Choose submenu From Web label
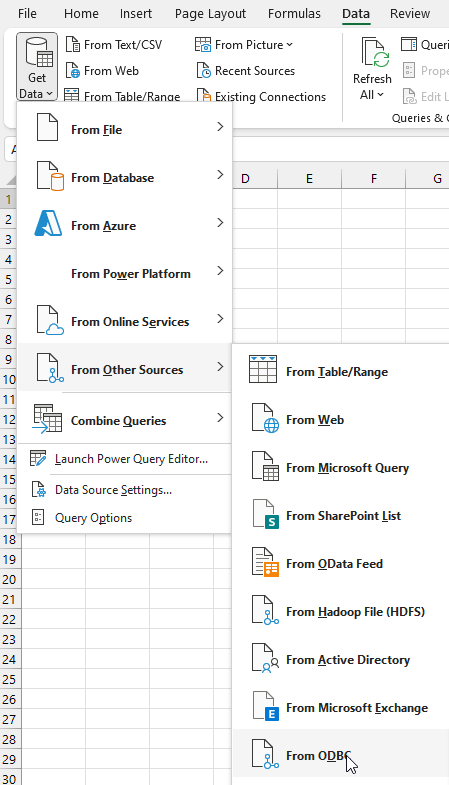The image size is (449, 785). pos(315,420)
